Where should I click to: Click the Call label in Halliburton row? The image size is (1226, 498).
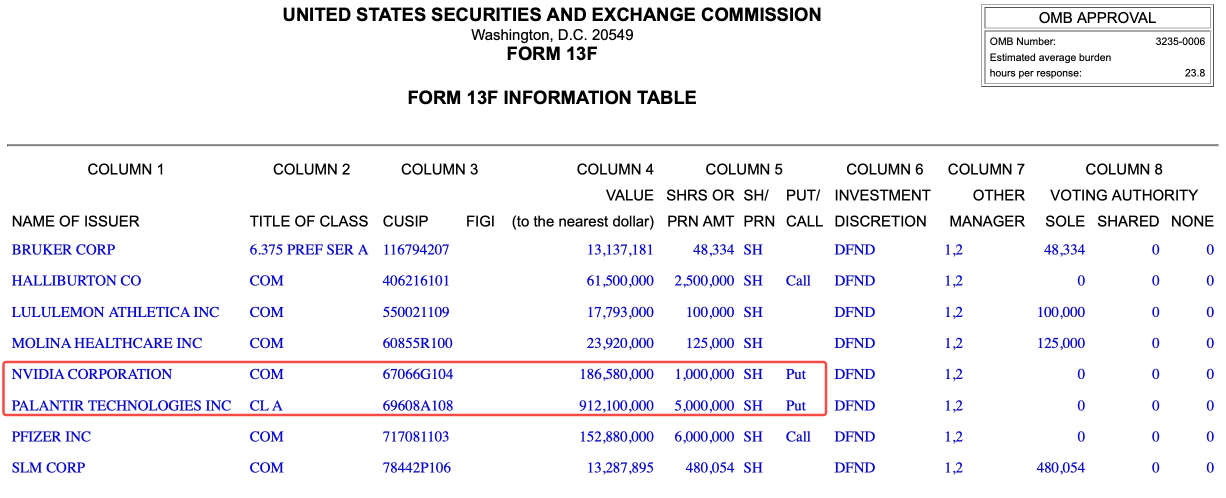click(x=798, y=281)
